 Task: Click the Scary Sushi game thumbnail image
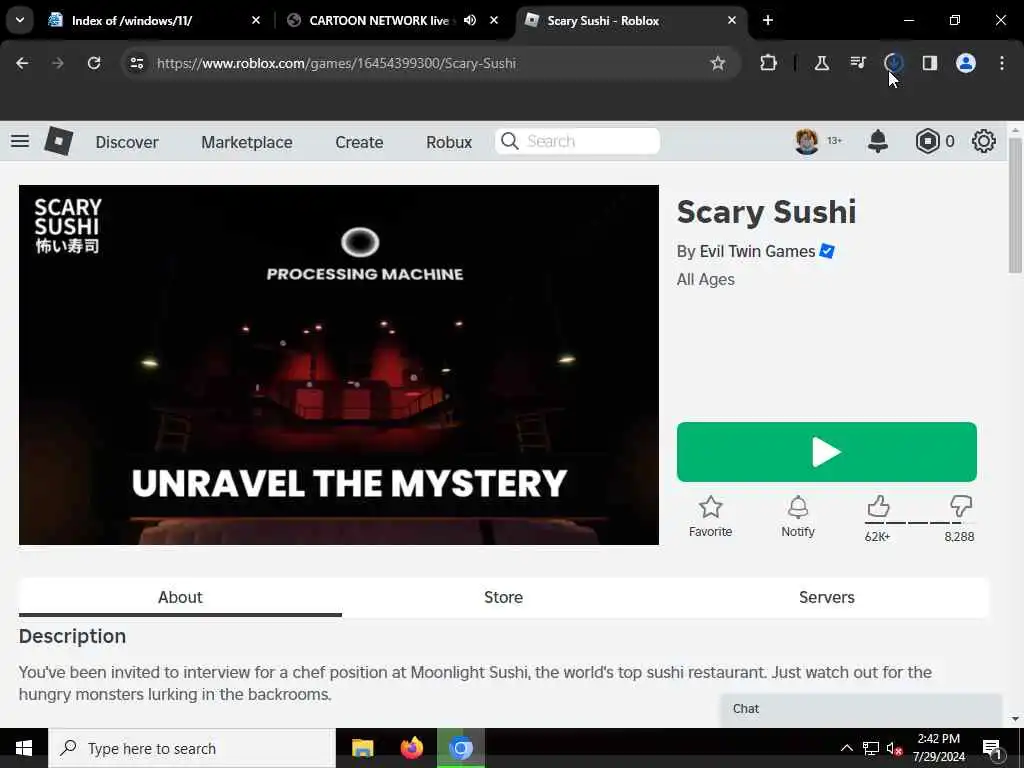coord(339,365)
